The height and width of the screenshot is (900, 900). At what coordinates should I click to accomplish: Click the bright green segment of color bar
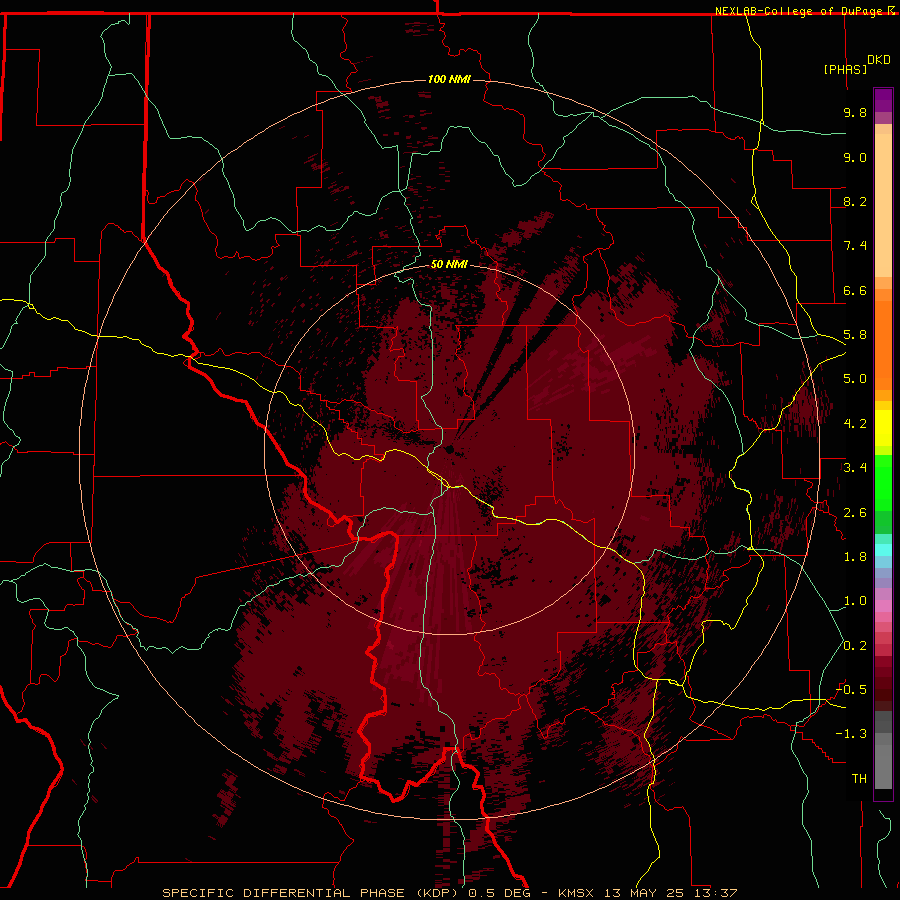point(883,483)
